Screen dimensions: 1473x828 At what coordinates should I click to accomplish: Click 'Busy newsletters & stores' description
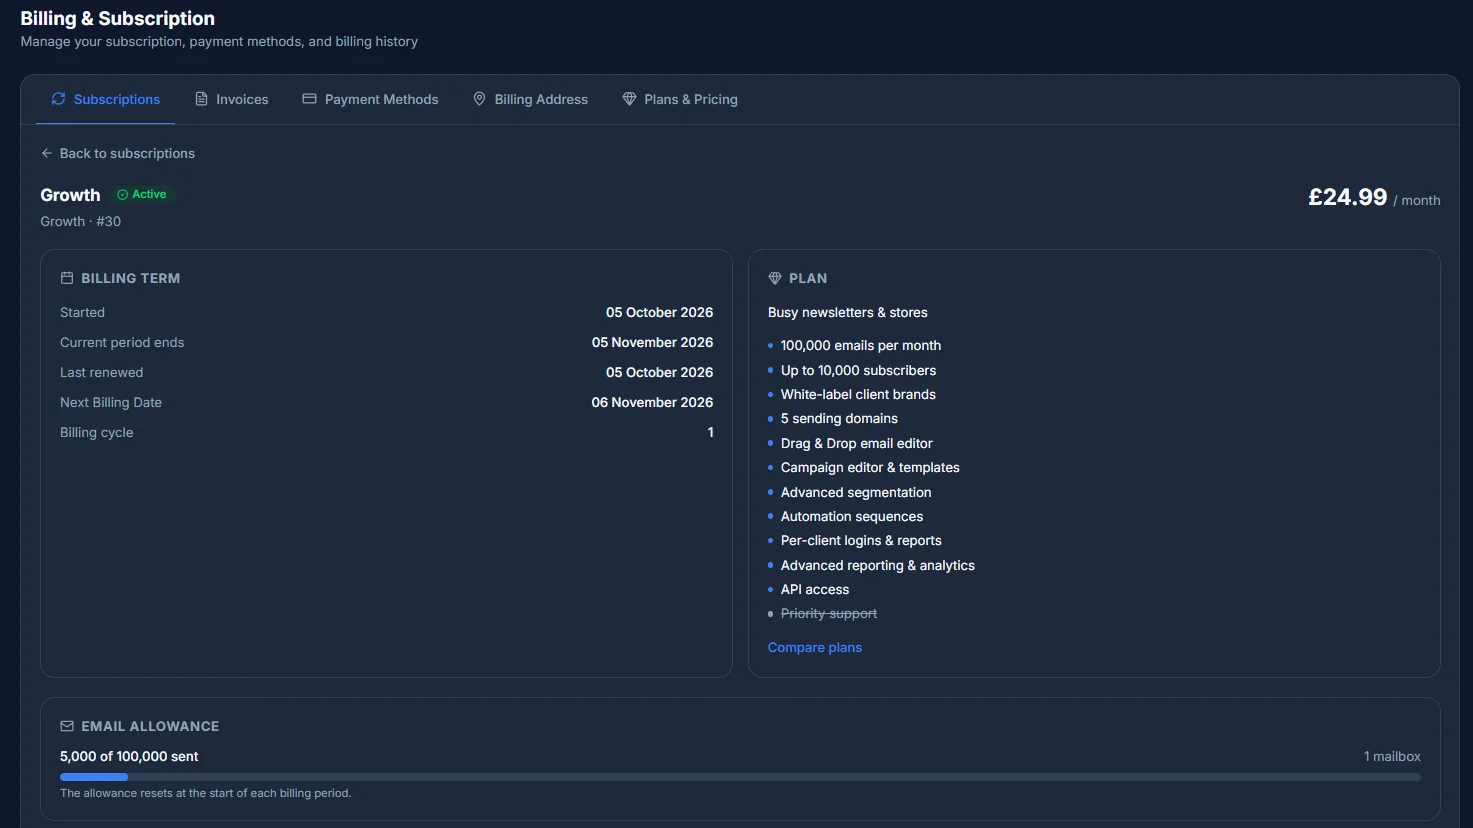(848, 312)
